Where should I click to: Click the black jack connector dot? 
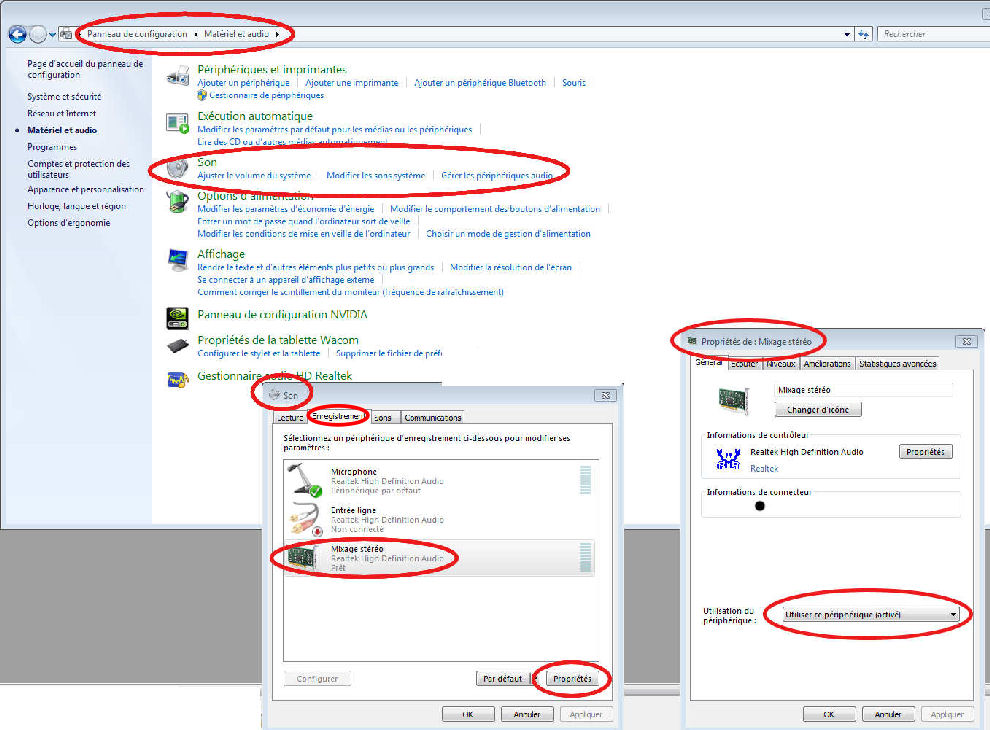tap(760, 506)
